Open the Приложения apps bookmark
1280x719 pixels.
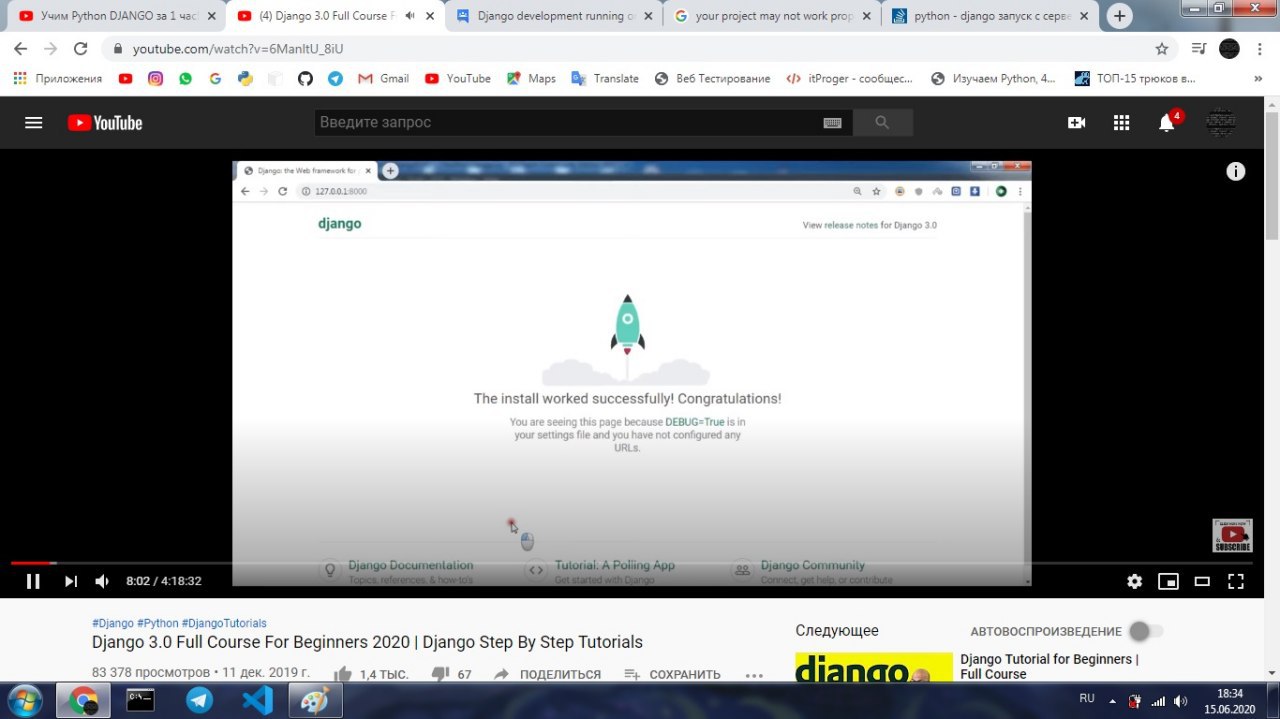click(58, 78)
